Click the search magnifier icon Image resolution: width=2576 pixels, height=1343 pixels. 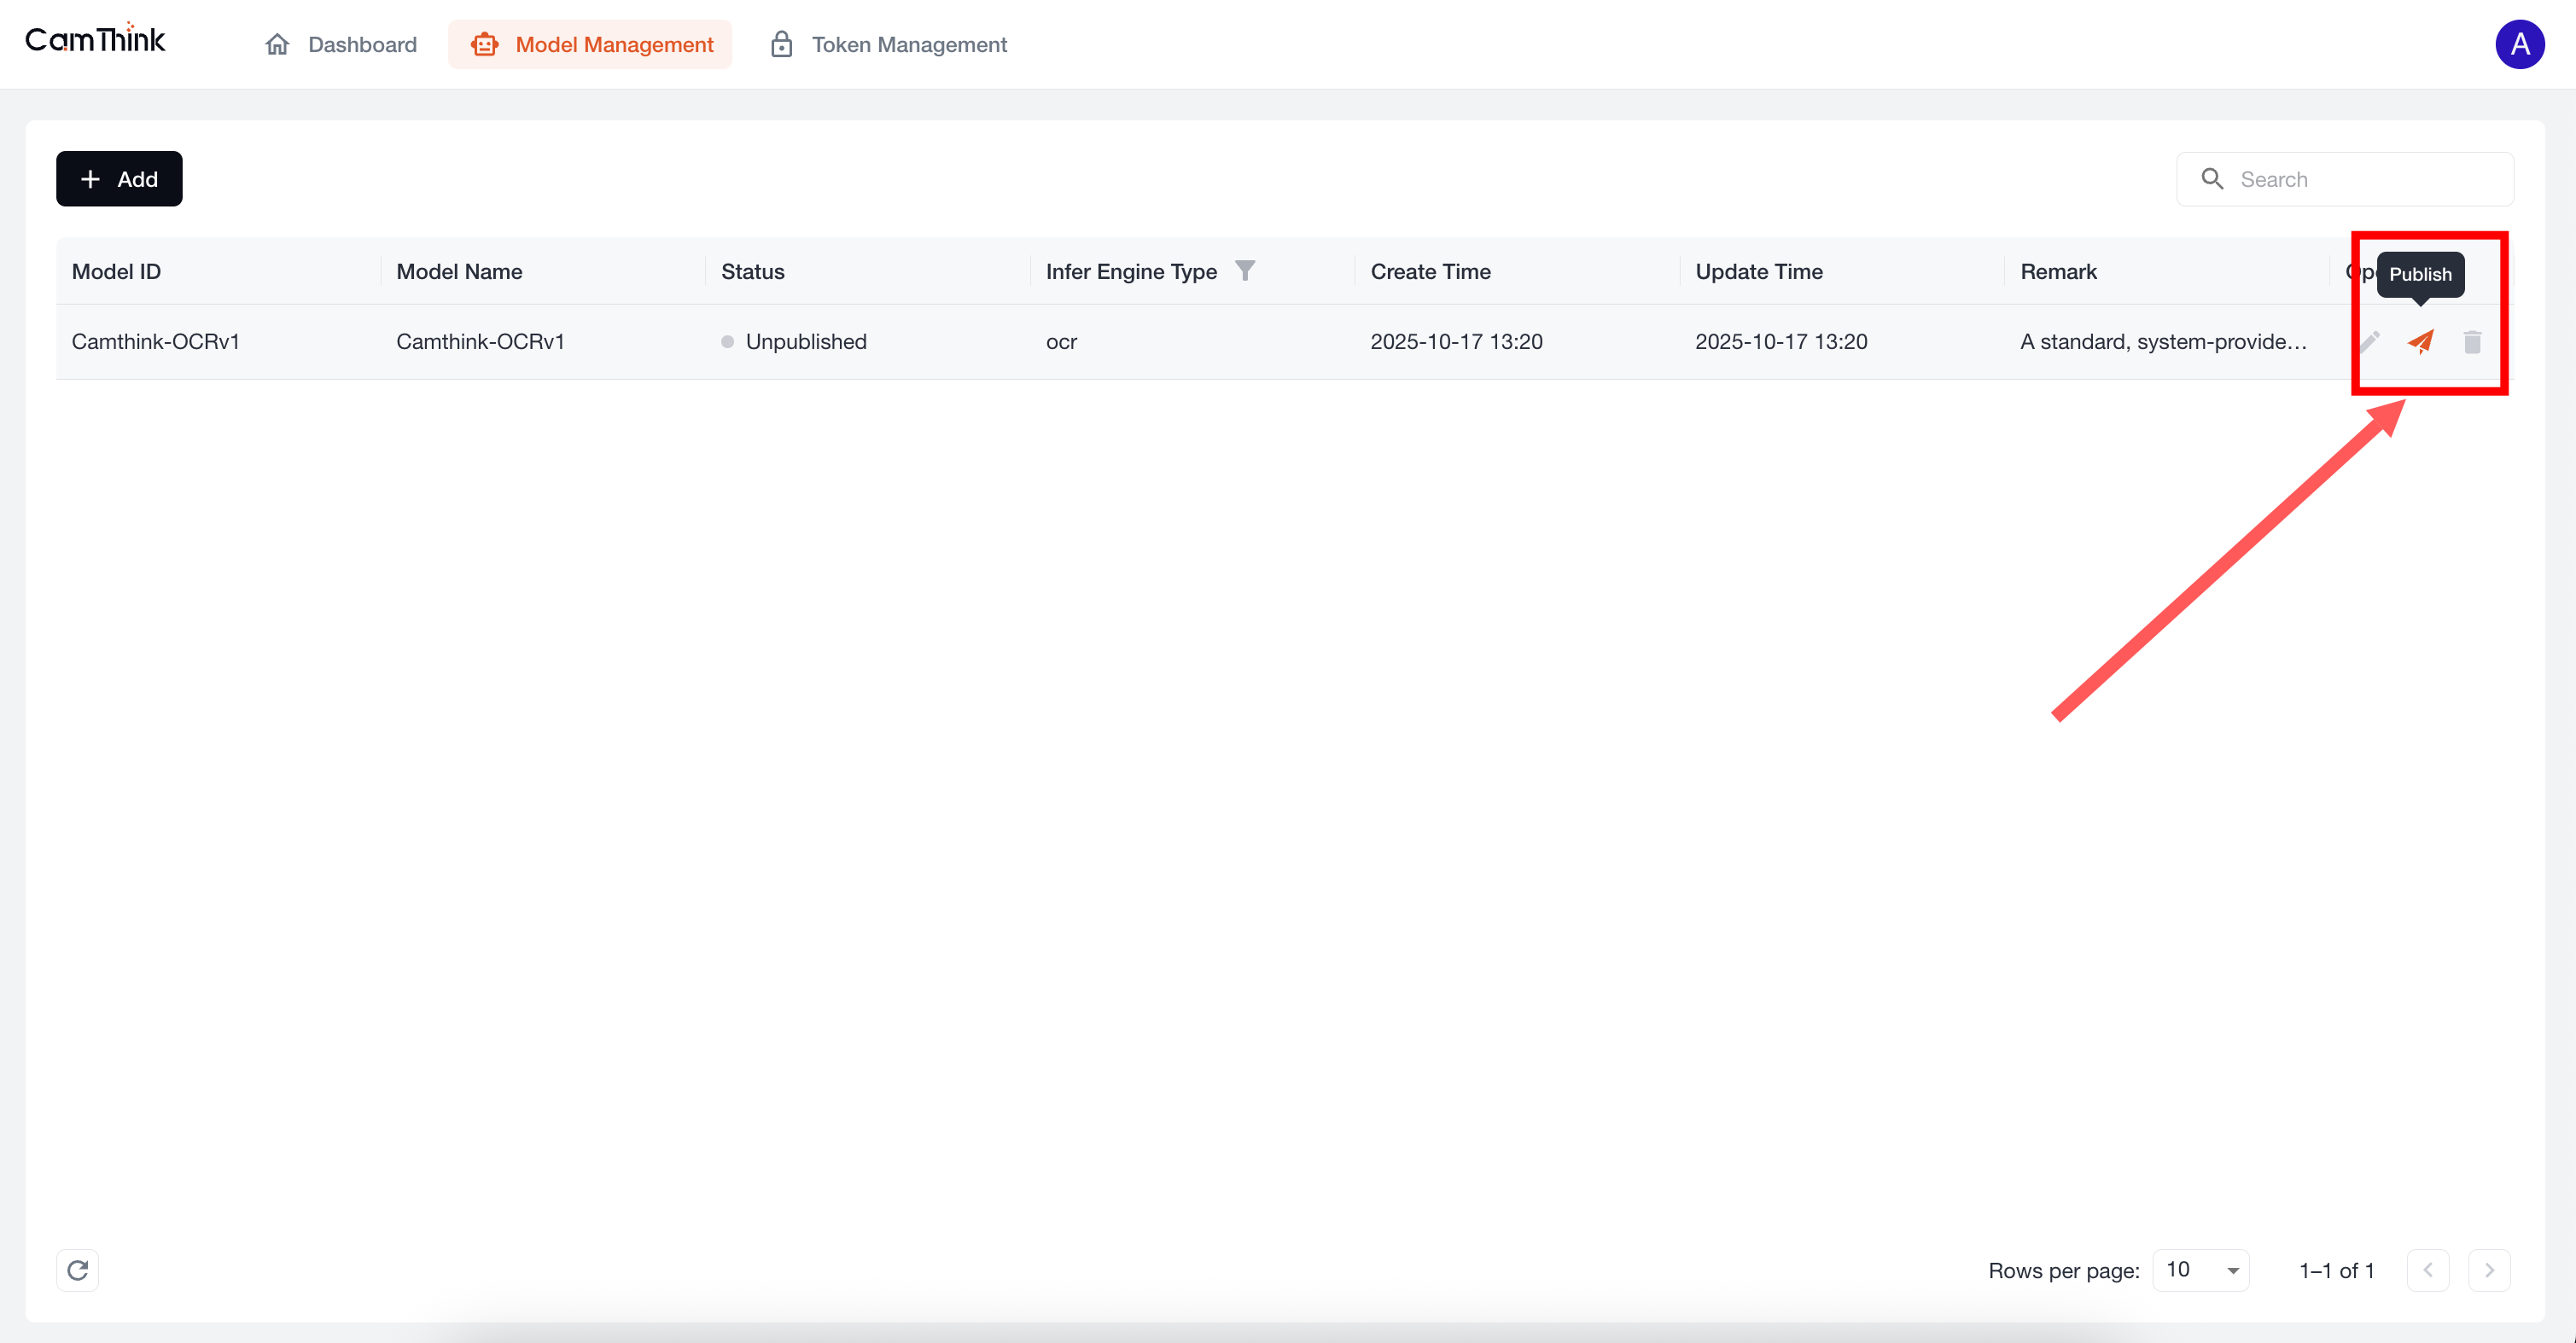pyautogui.click(x=2212, y=179)
